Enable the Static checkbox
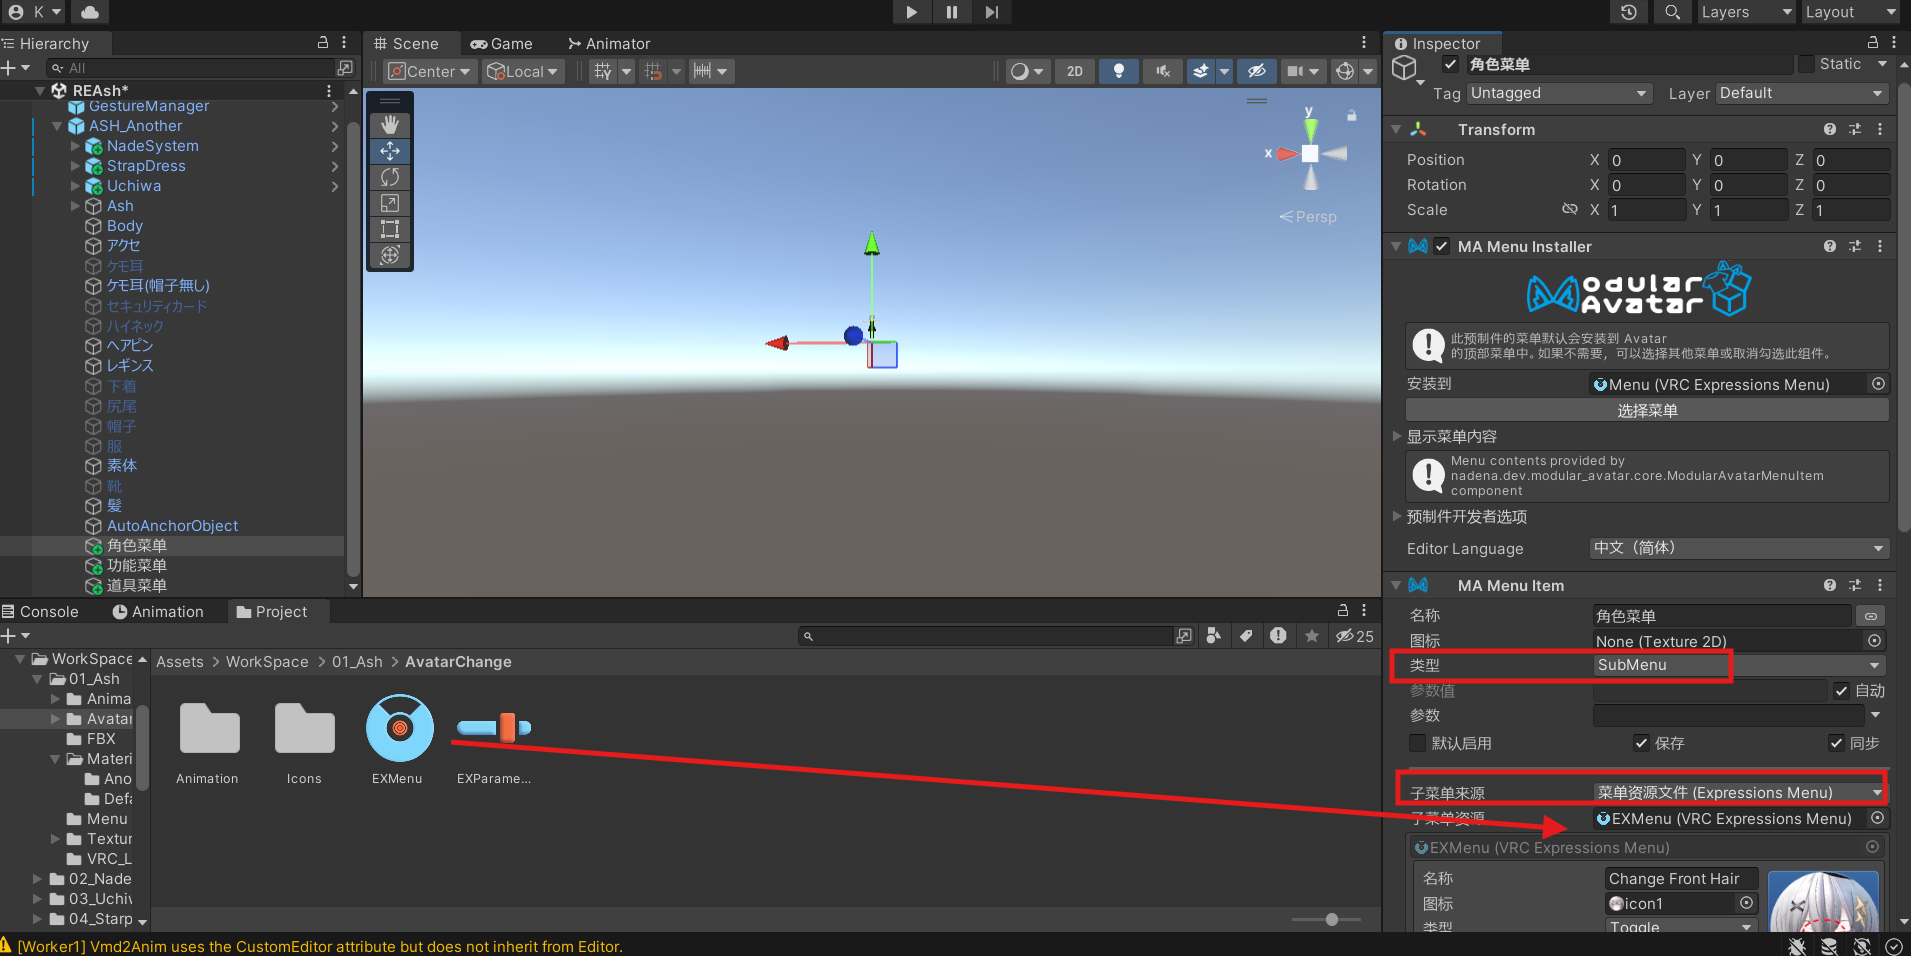Image resolution: width=1911 pixels, height=956 pixels. 1806,64
